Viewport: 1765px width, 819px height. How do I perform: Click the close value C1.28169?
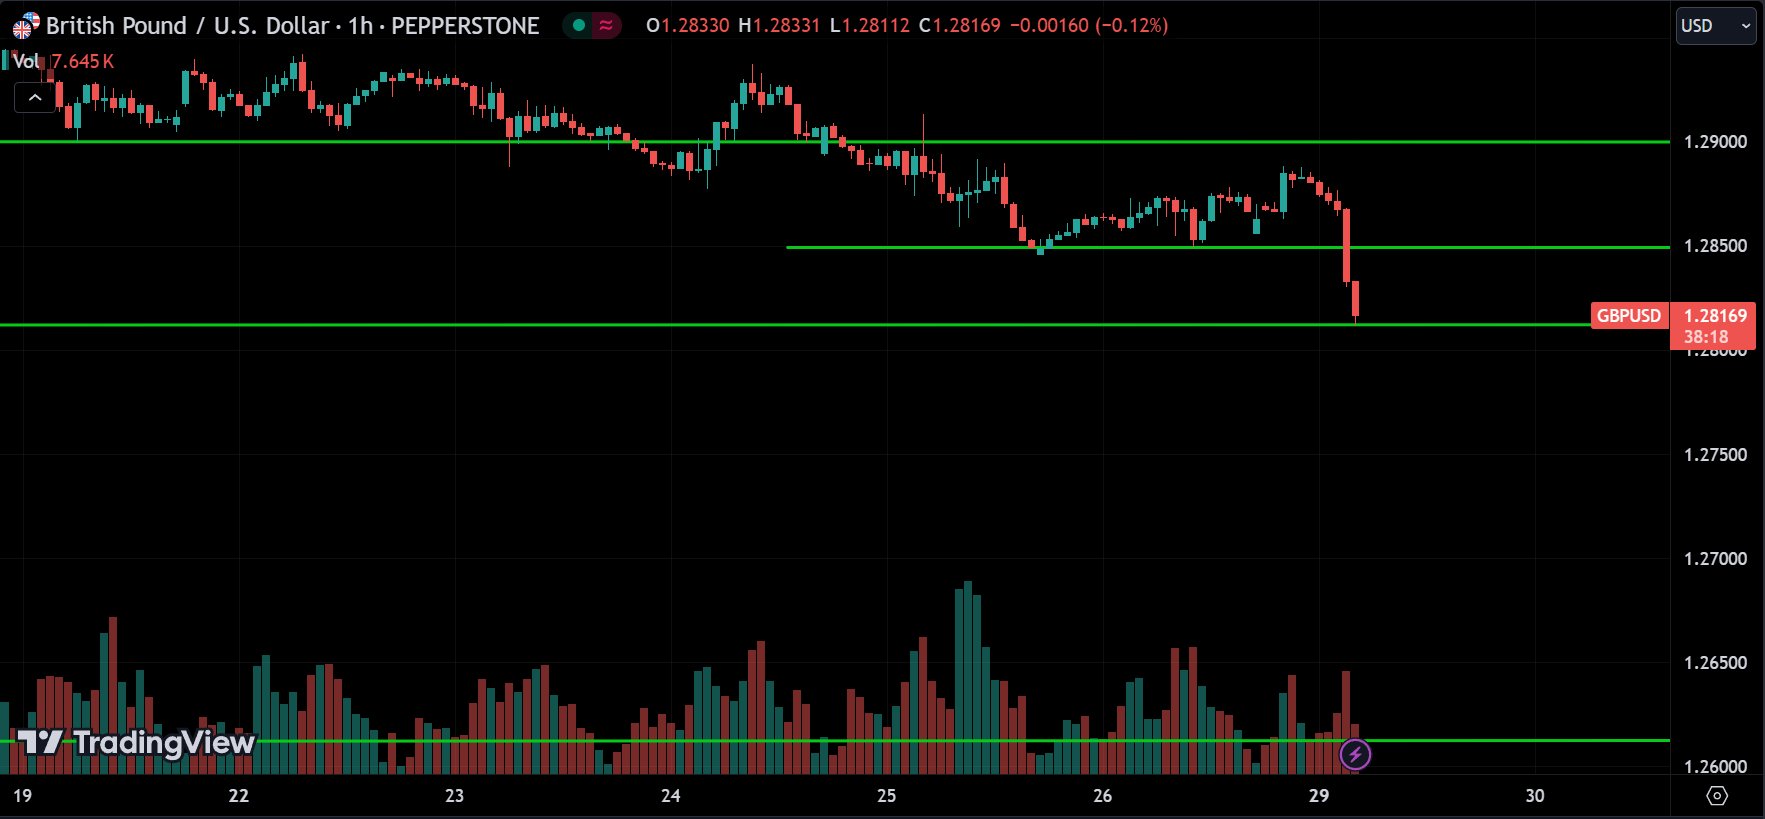960,26
